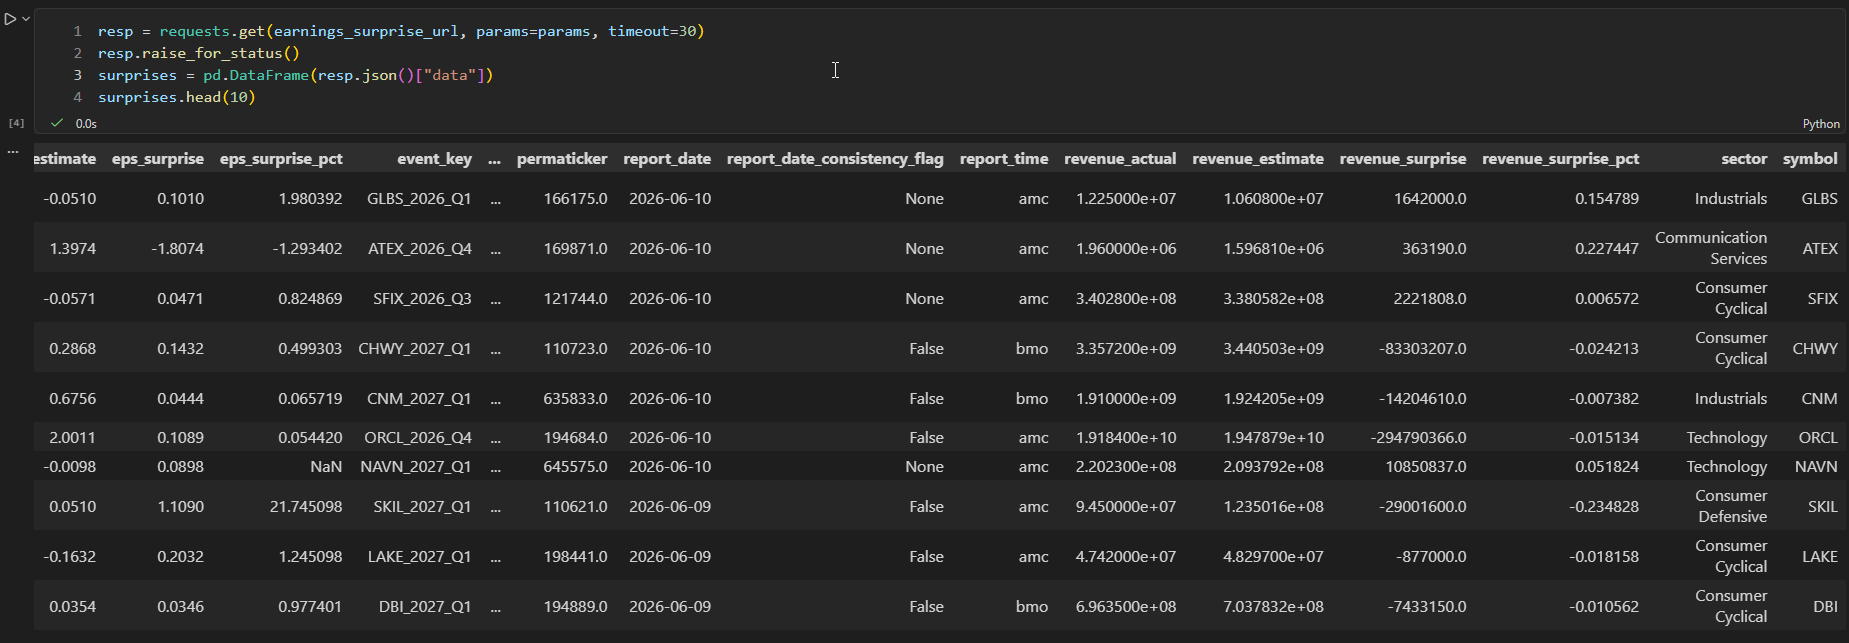Select the DBI_2027_Q1 event key cell
Image resolution: width=1849 pixels, height=643 pixels.
[425, 607]
